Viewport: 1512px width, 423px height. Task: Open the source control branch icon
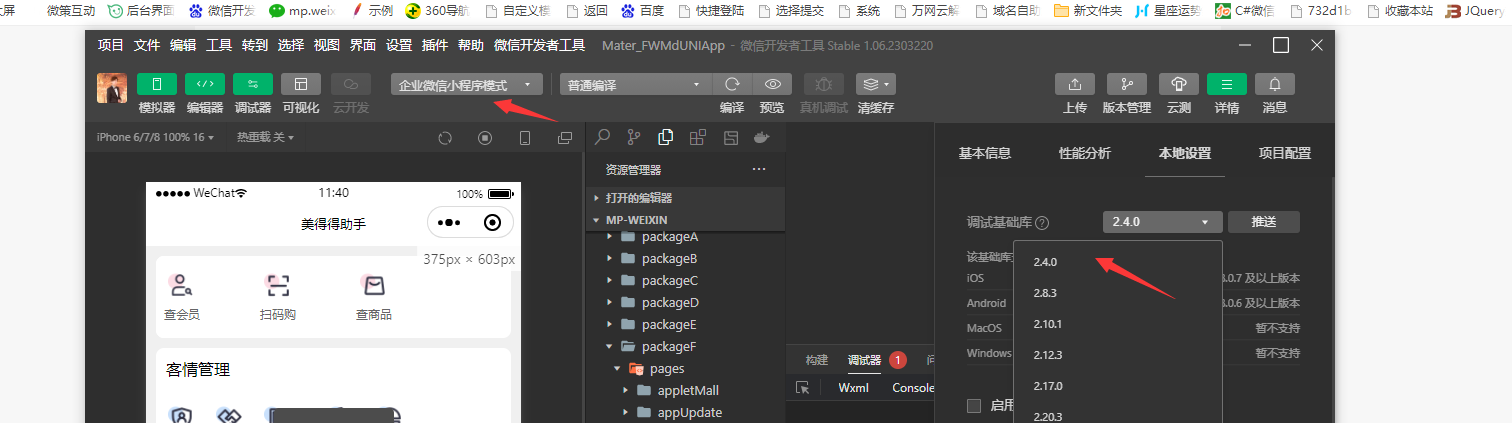click(x=634, y=137)
